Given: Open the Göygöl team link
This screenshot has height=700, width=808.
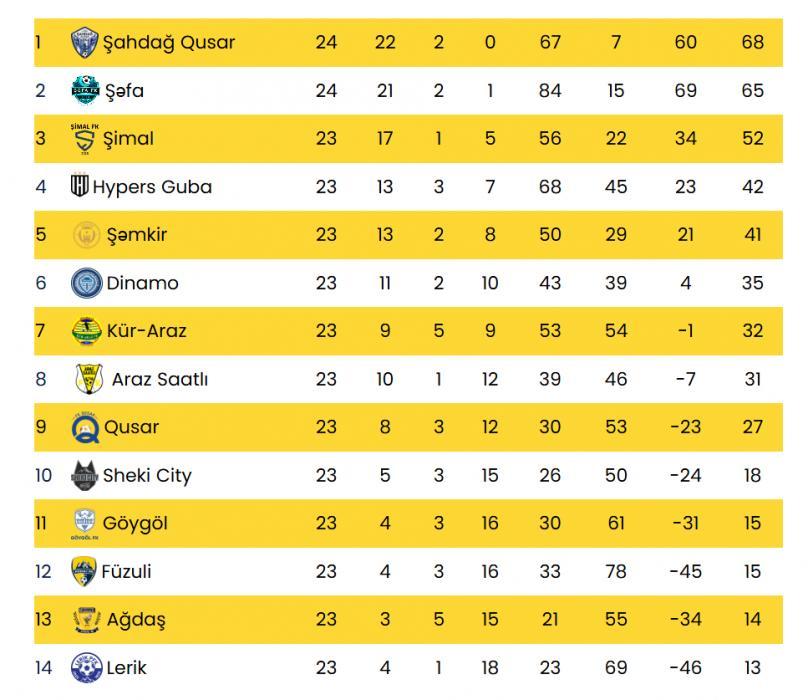Looking at the screenshot, I should [x=135, y=523].
